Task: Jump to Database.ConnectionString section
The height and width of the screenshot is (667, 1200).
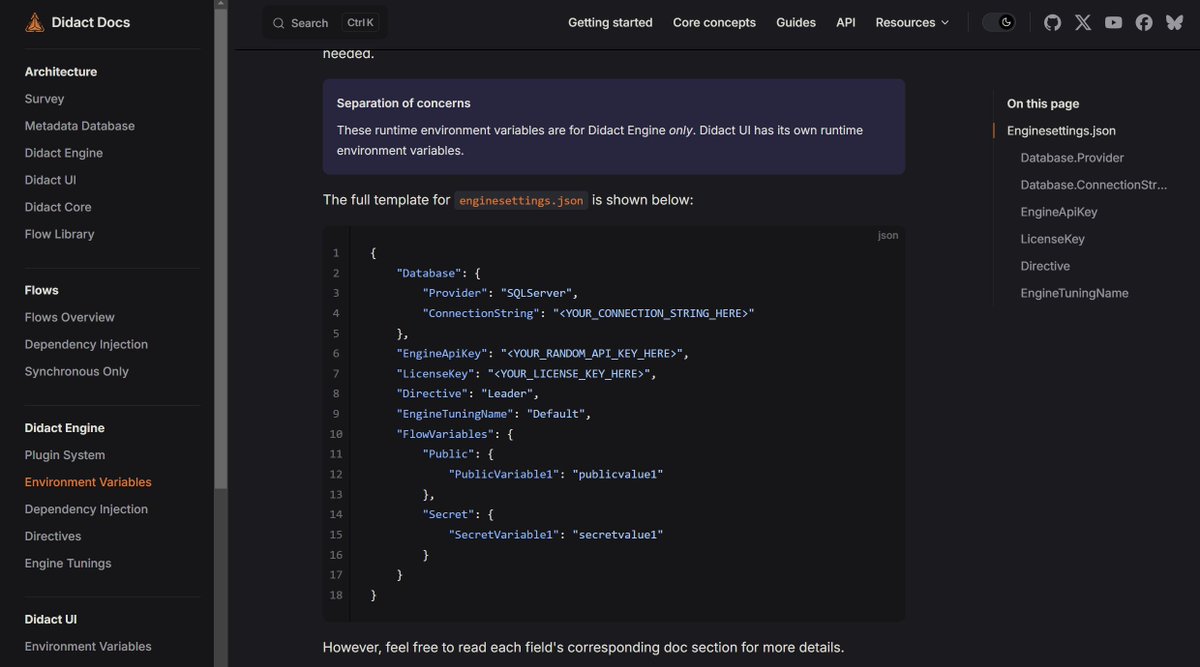Action: pyautogui.click(x=1094, y=185)
